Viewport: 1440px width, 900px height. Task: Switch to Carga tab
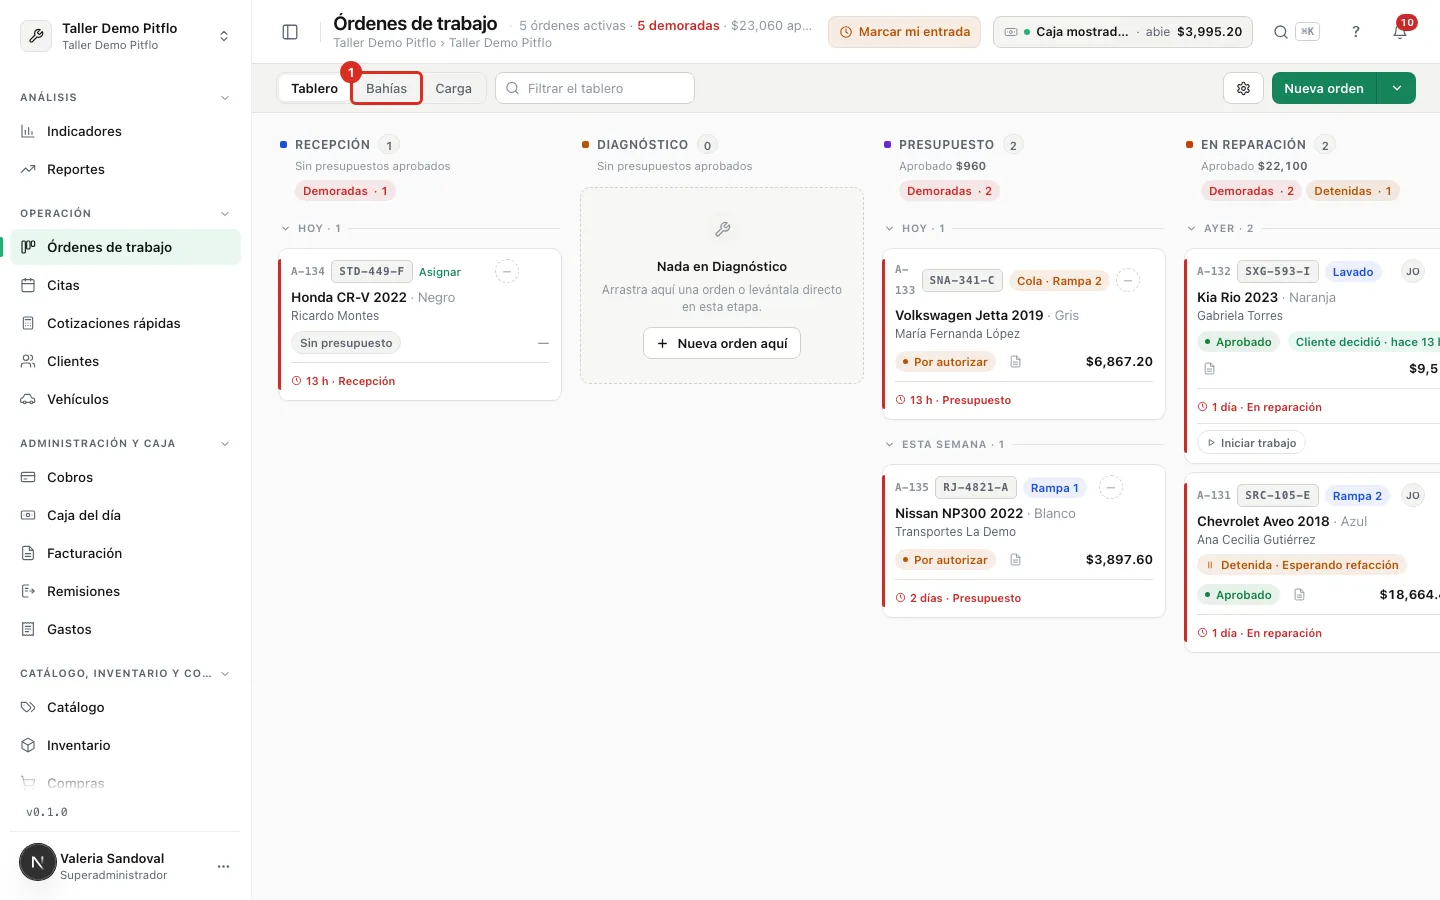point(453,88)
